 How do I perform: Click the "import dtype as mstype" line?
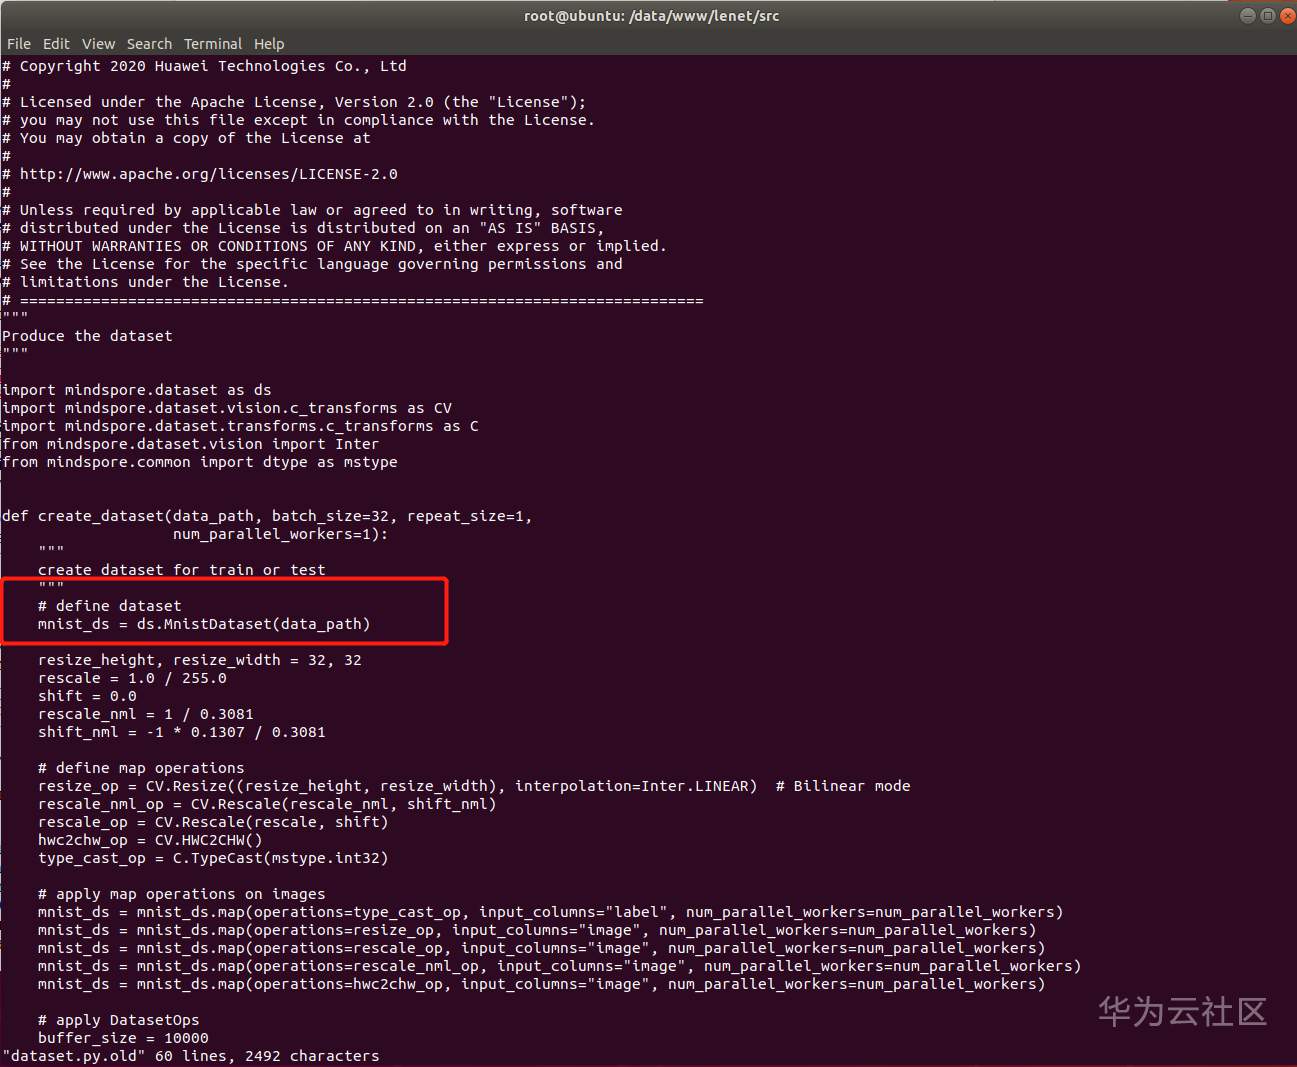(x=200, y=462)
